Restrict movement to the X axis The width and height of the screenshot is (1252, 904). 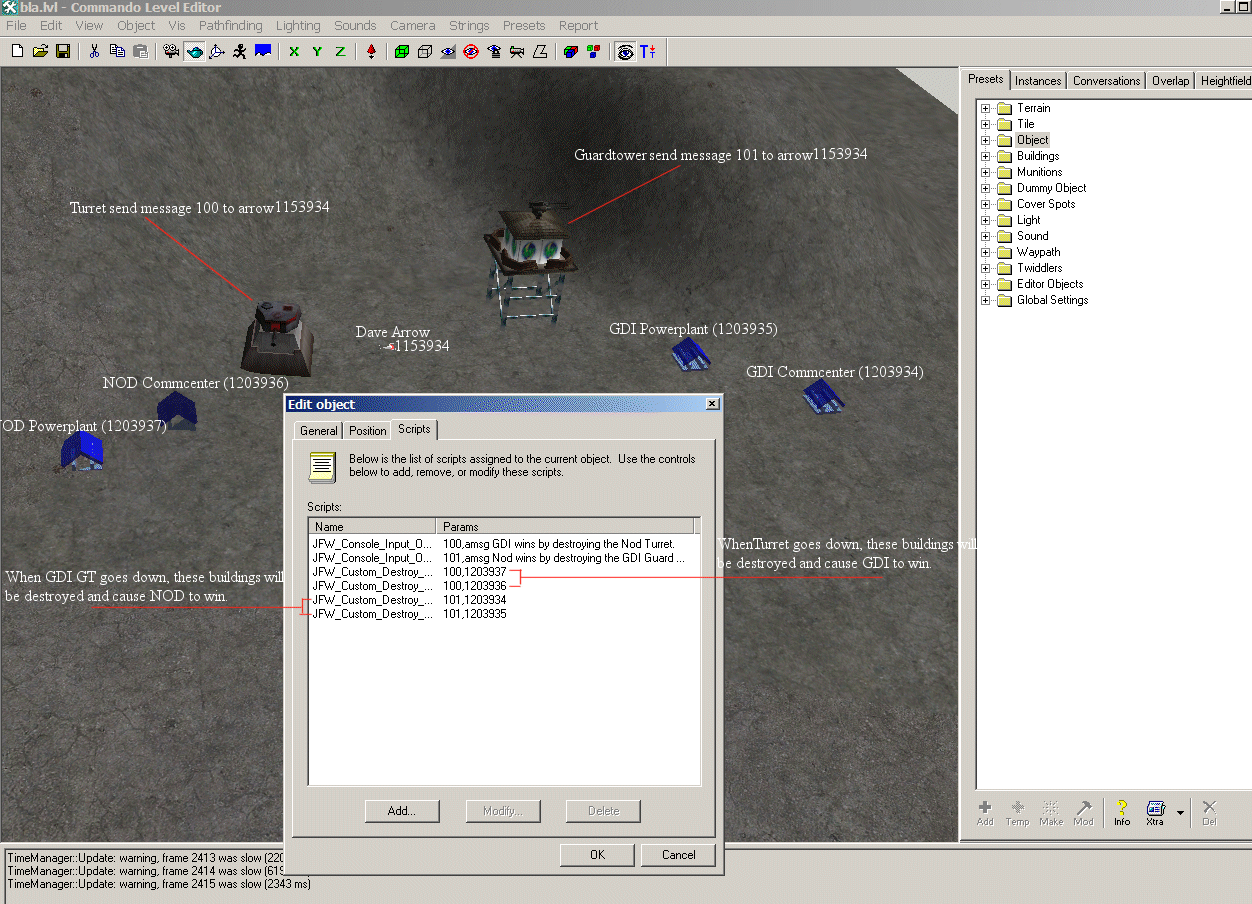pyautogui.click(x=294, y=51)
